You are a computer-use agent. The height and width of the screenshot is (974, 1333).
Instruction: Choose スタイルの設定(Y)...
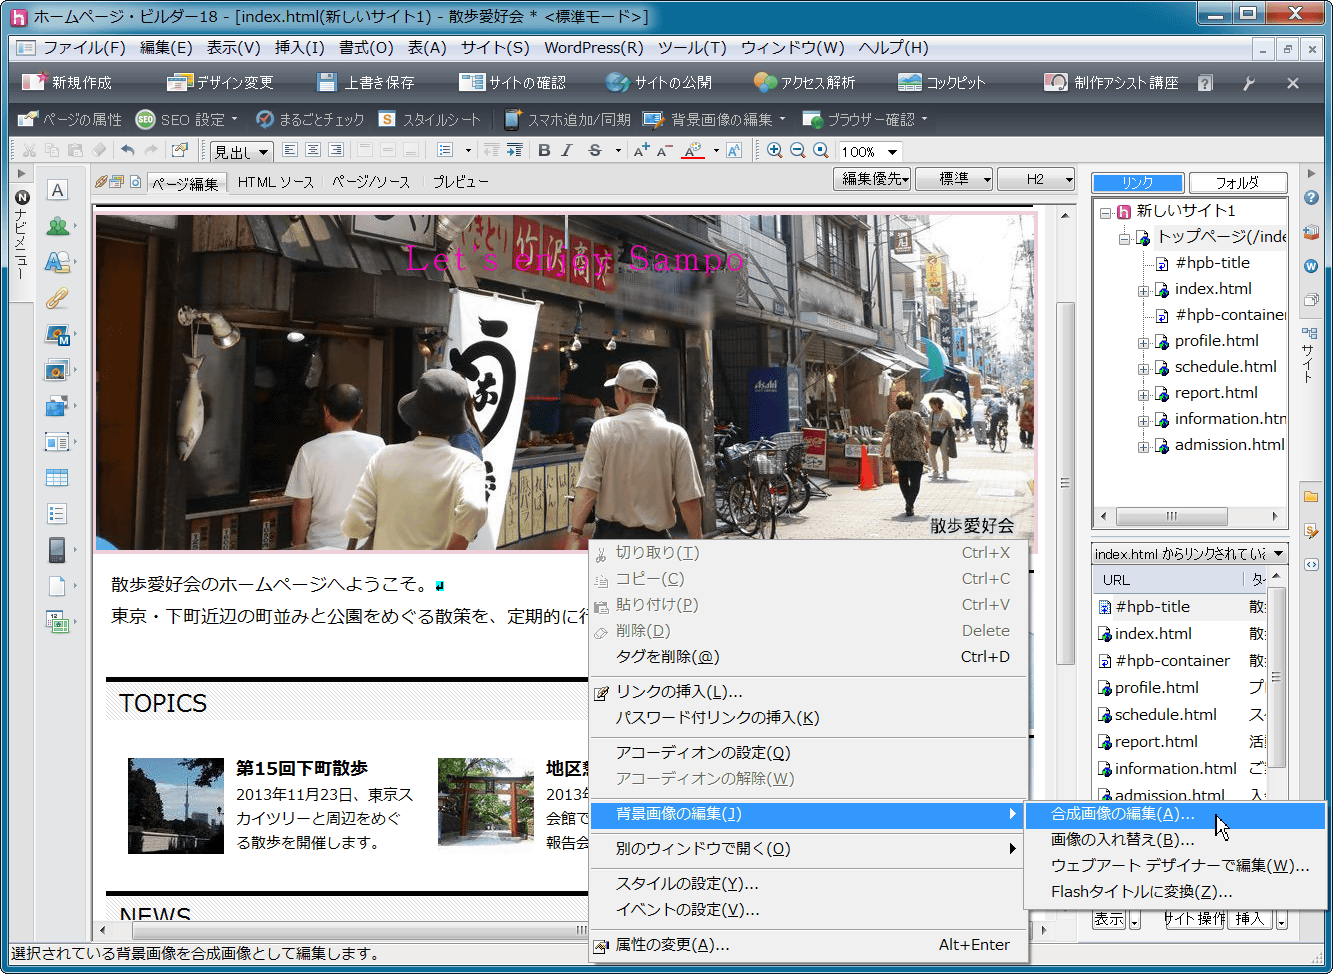coord(808,884)
